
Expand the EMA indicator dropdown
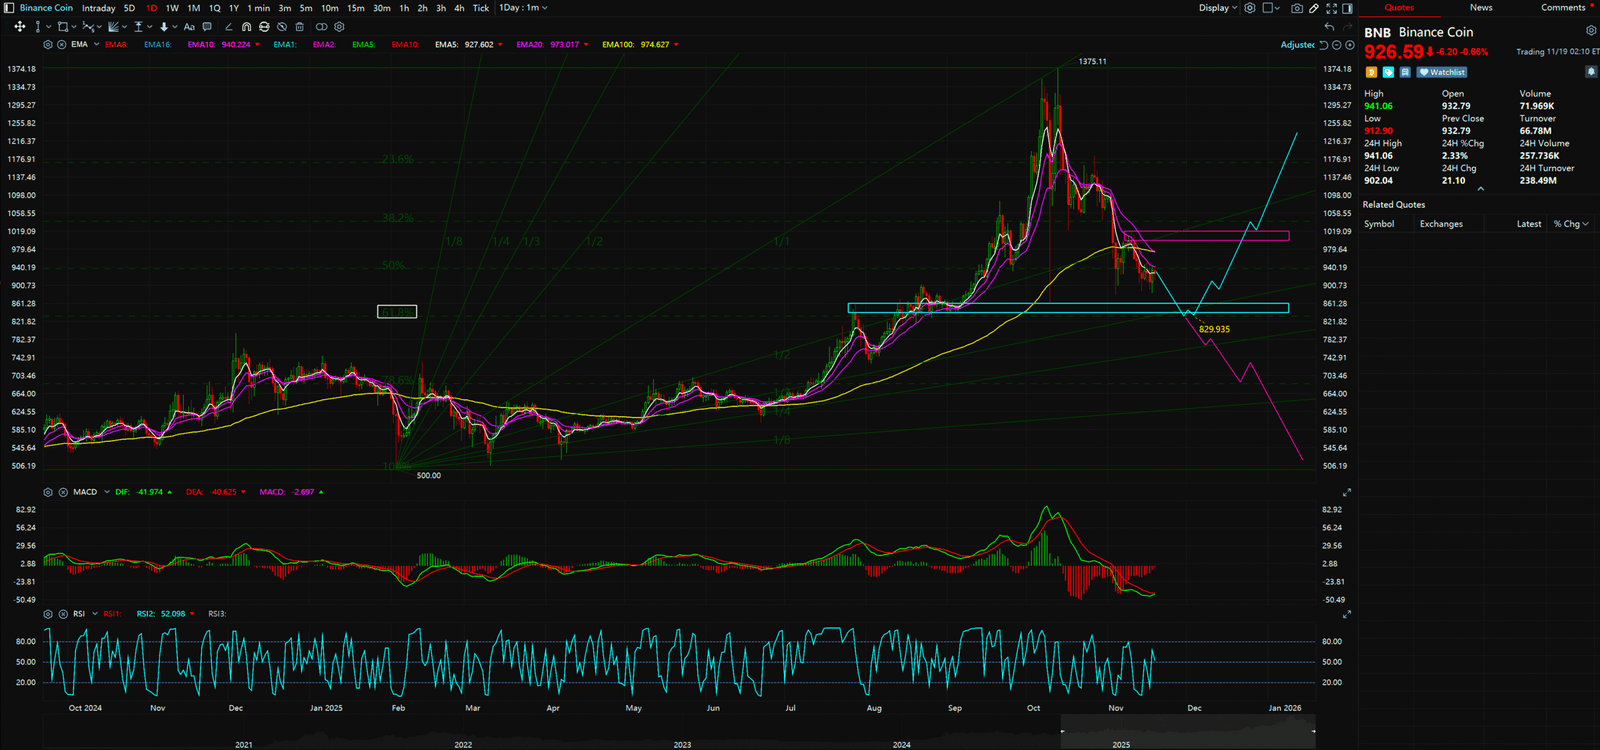[96, 45]
